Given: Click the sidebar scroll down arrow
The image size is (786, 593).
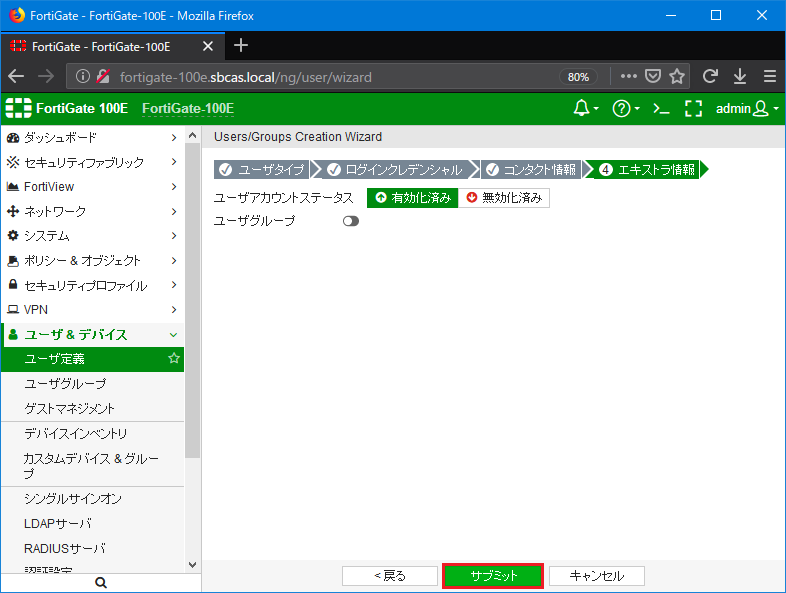Looking at the screenshot, I should (192, 564).
